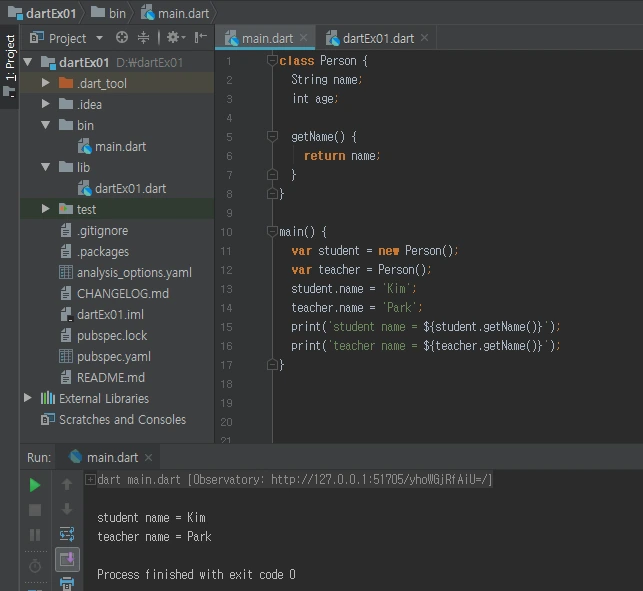The width and height of the screenshot is (643, 591).
Task: Click the Pause Output button
Action: tap(35, 535)
